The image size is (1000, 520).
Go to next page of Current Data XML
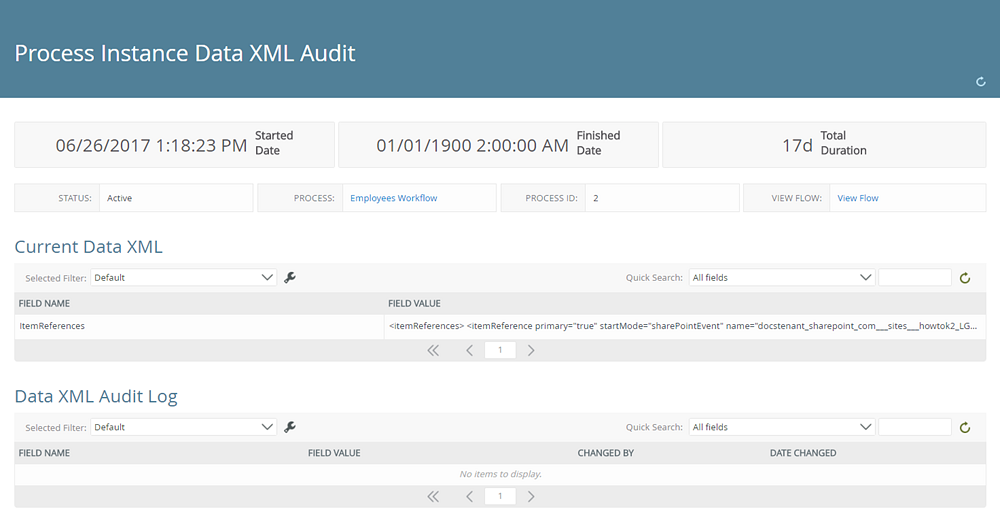(531, 351)
